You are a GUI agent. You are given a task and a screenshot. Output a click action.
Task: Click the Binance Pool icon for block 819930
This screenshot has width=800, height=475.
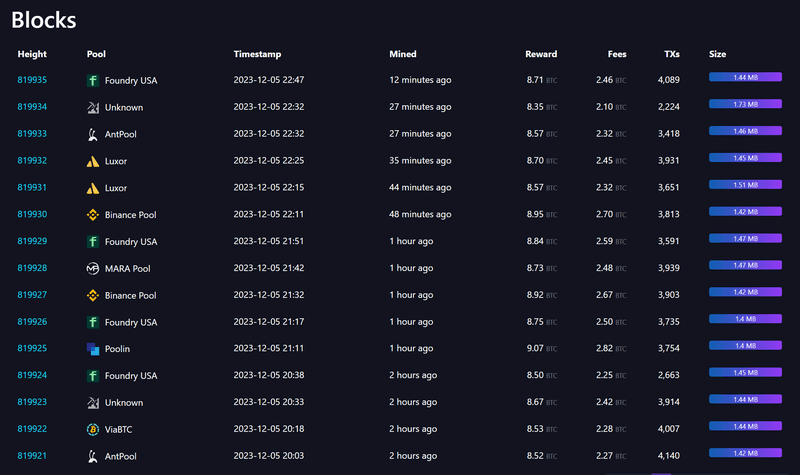tap(93, 214)
